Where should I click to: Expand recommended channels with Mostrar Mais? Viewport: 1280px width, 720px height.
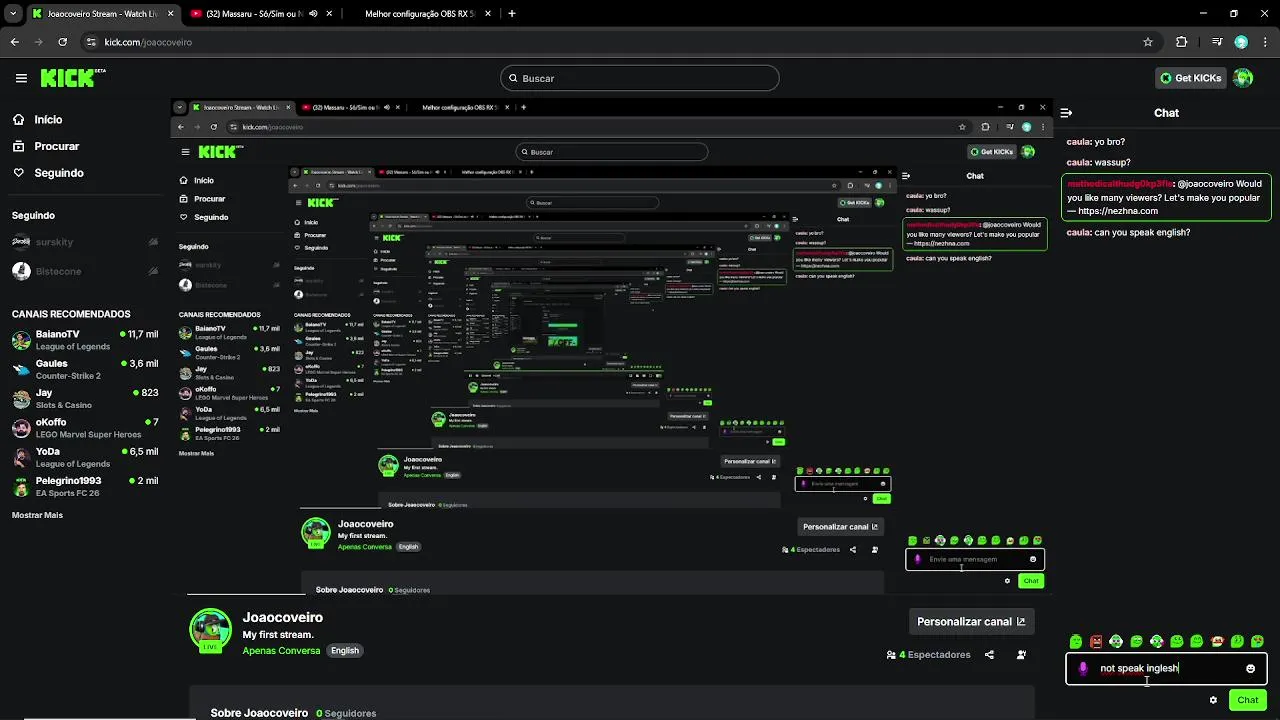(37, 515)
